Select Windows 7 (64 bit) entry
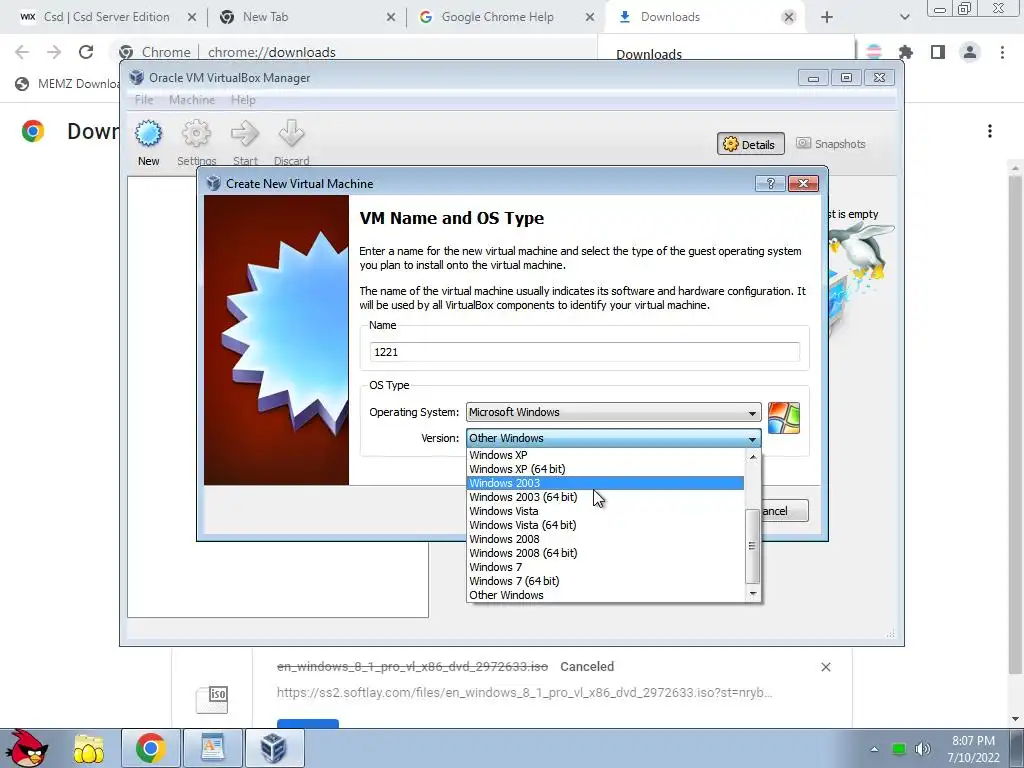1024x768 pixels. pyautogui.click(x=605, y=581)
